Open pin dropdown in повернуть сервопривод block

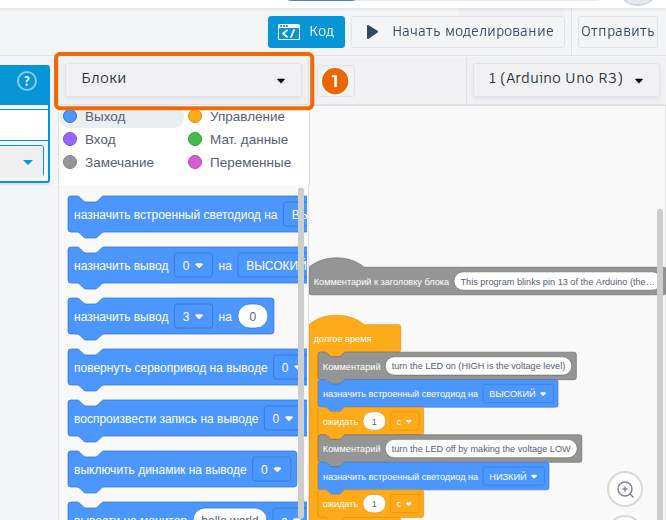pos(290,368)
